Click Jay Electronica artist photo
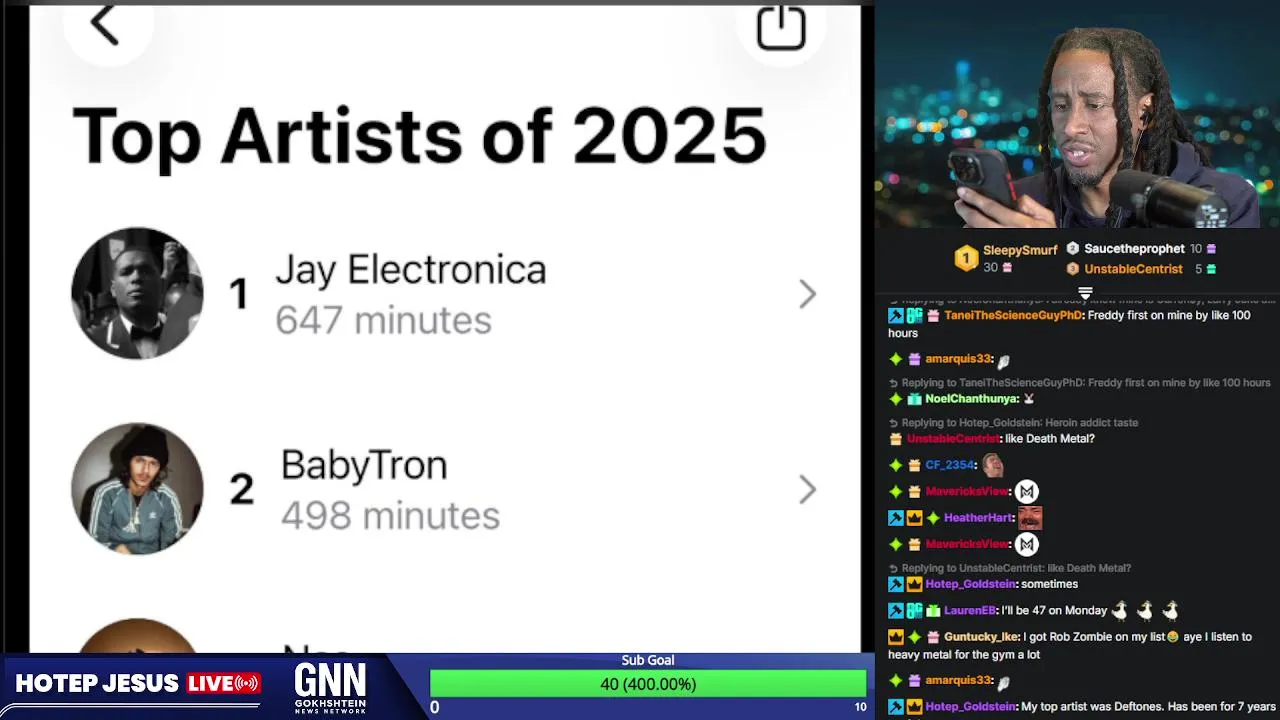This screenshot has width=1280, height=720. (x=137, y=293)
